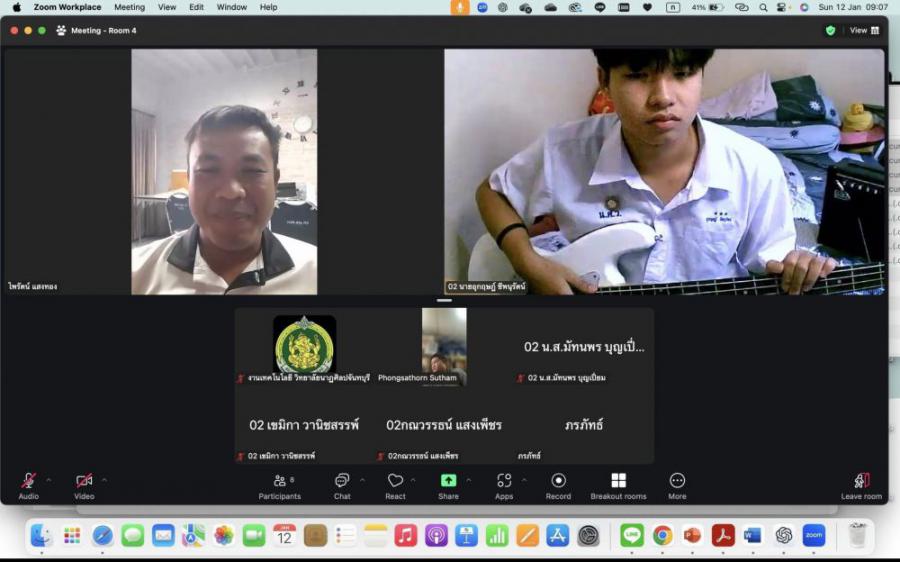900x562 pixels.
Task: Open the Window menu in menu bar
Action: [232, 7]
